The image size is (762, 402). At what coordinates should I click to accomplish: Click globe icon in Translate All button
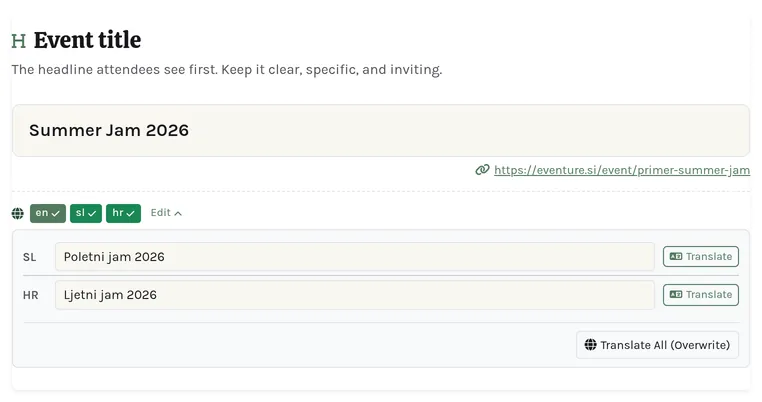point(590,345)
